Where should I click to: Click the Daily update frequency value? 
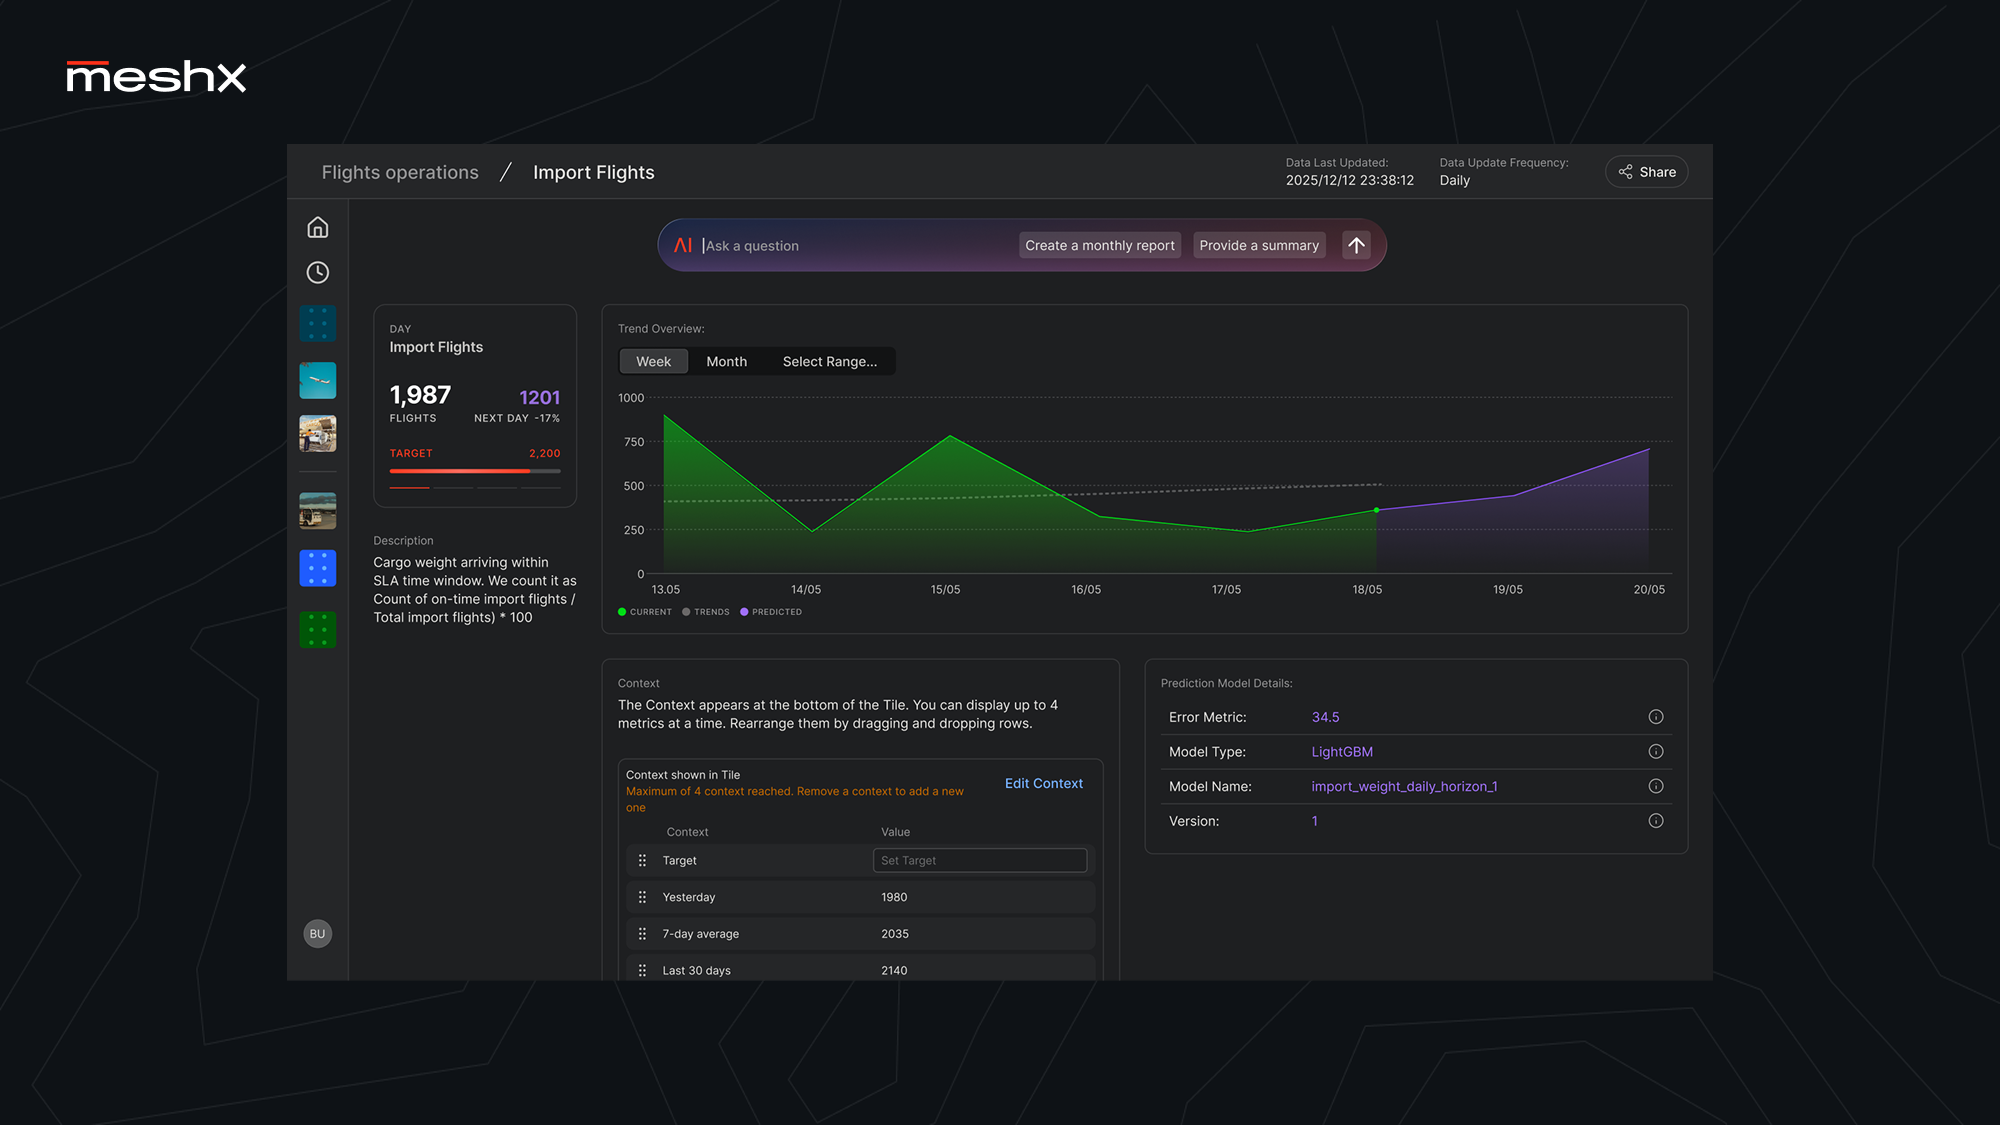click(1454, 180)
